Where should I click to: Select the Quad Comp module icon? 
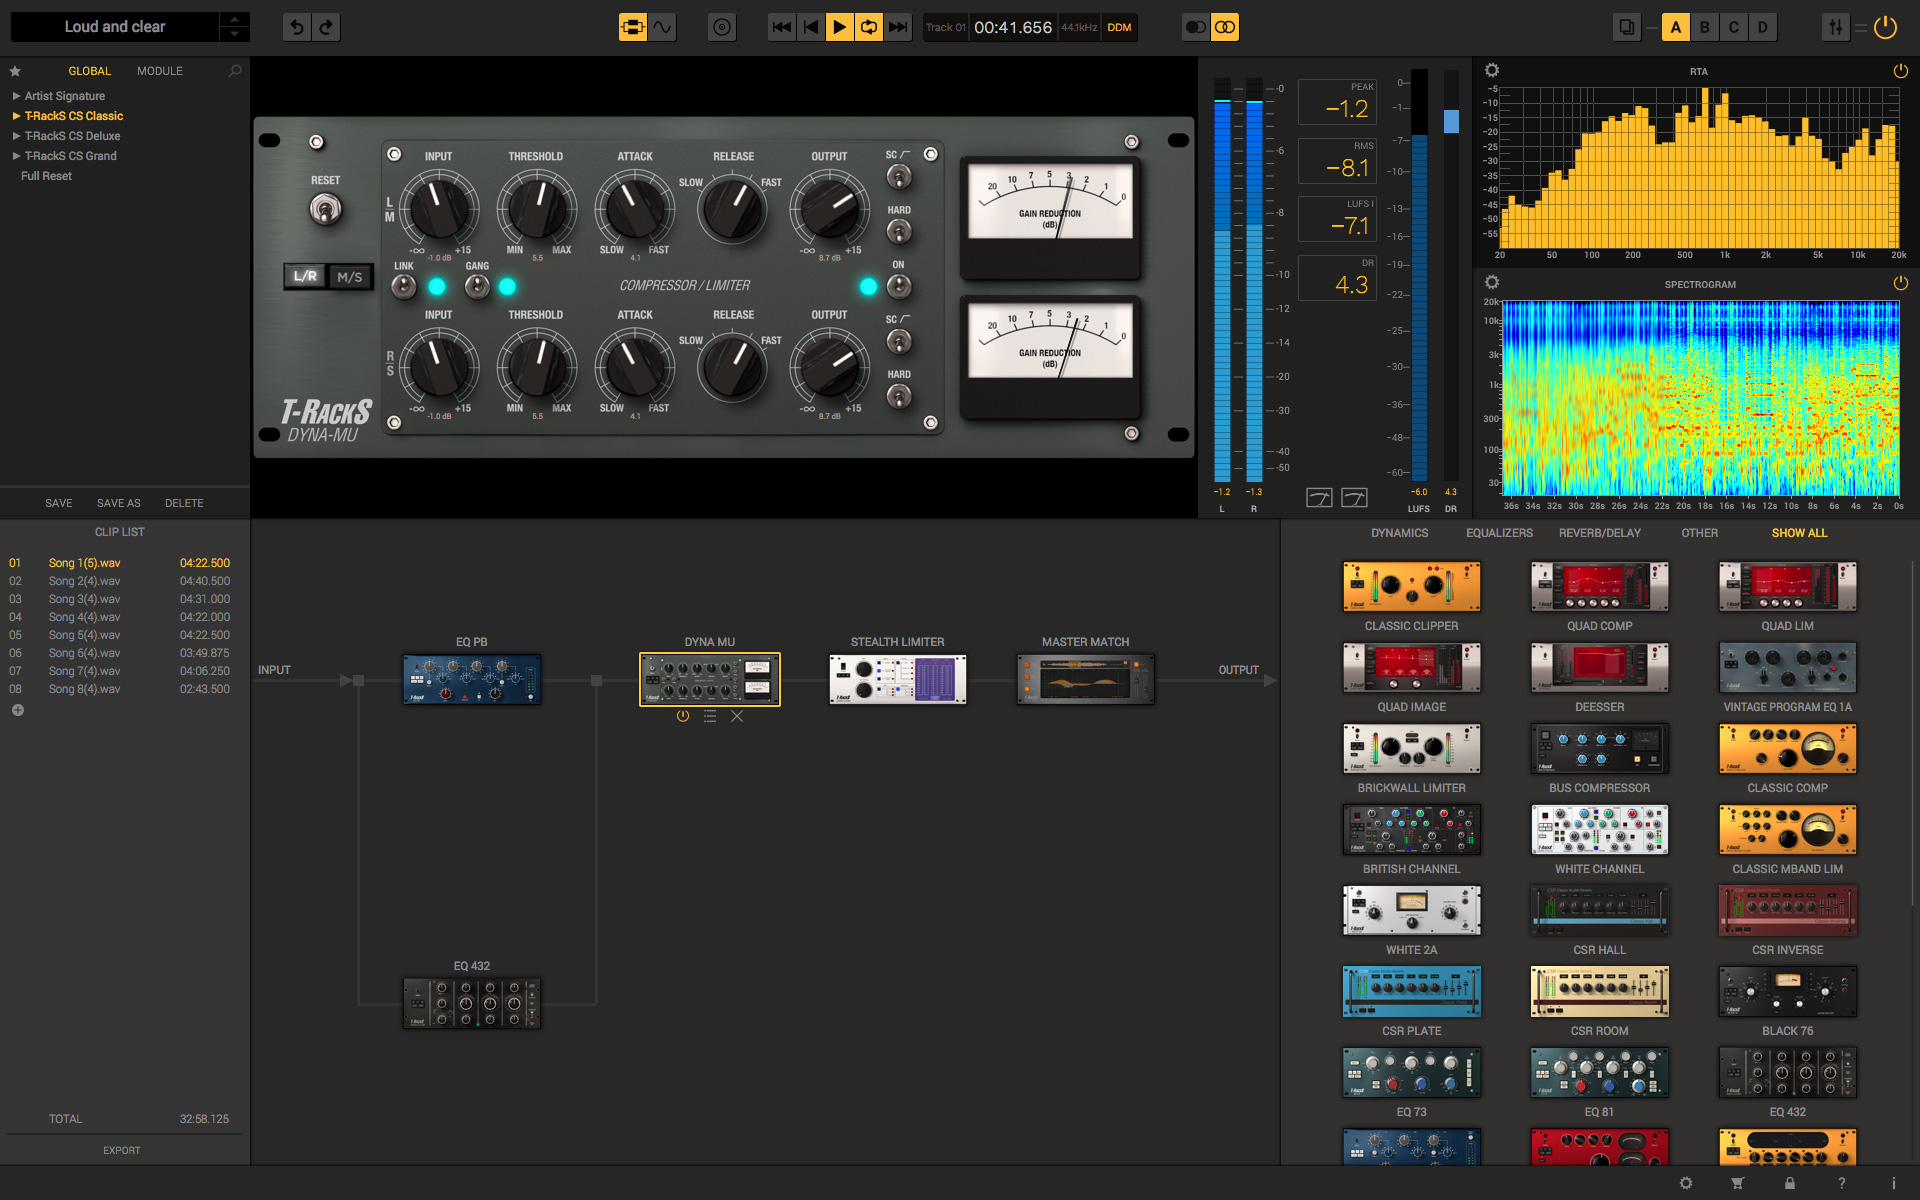click(x=1599, y=587)
